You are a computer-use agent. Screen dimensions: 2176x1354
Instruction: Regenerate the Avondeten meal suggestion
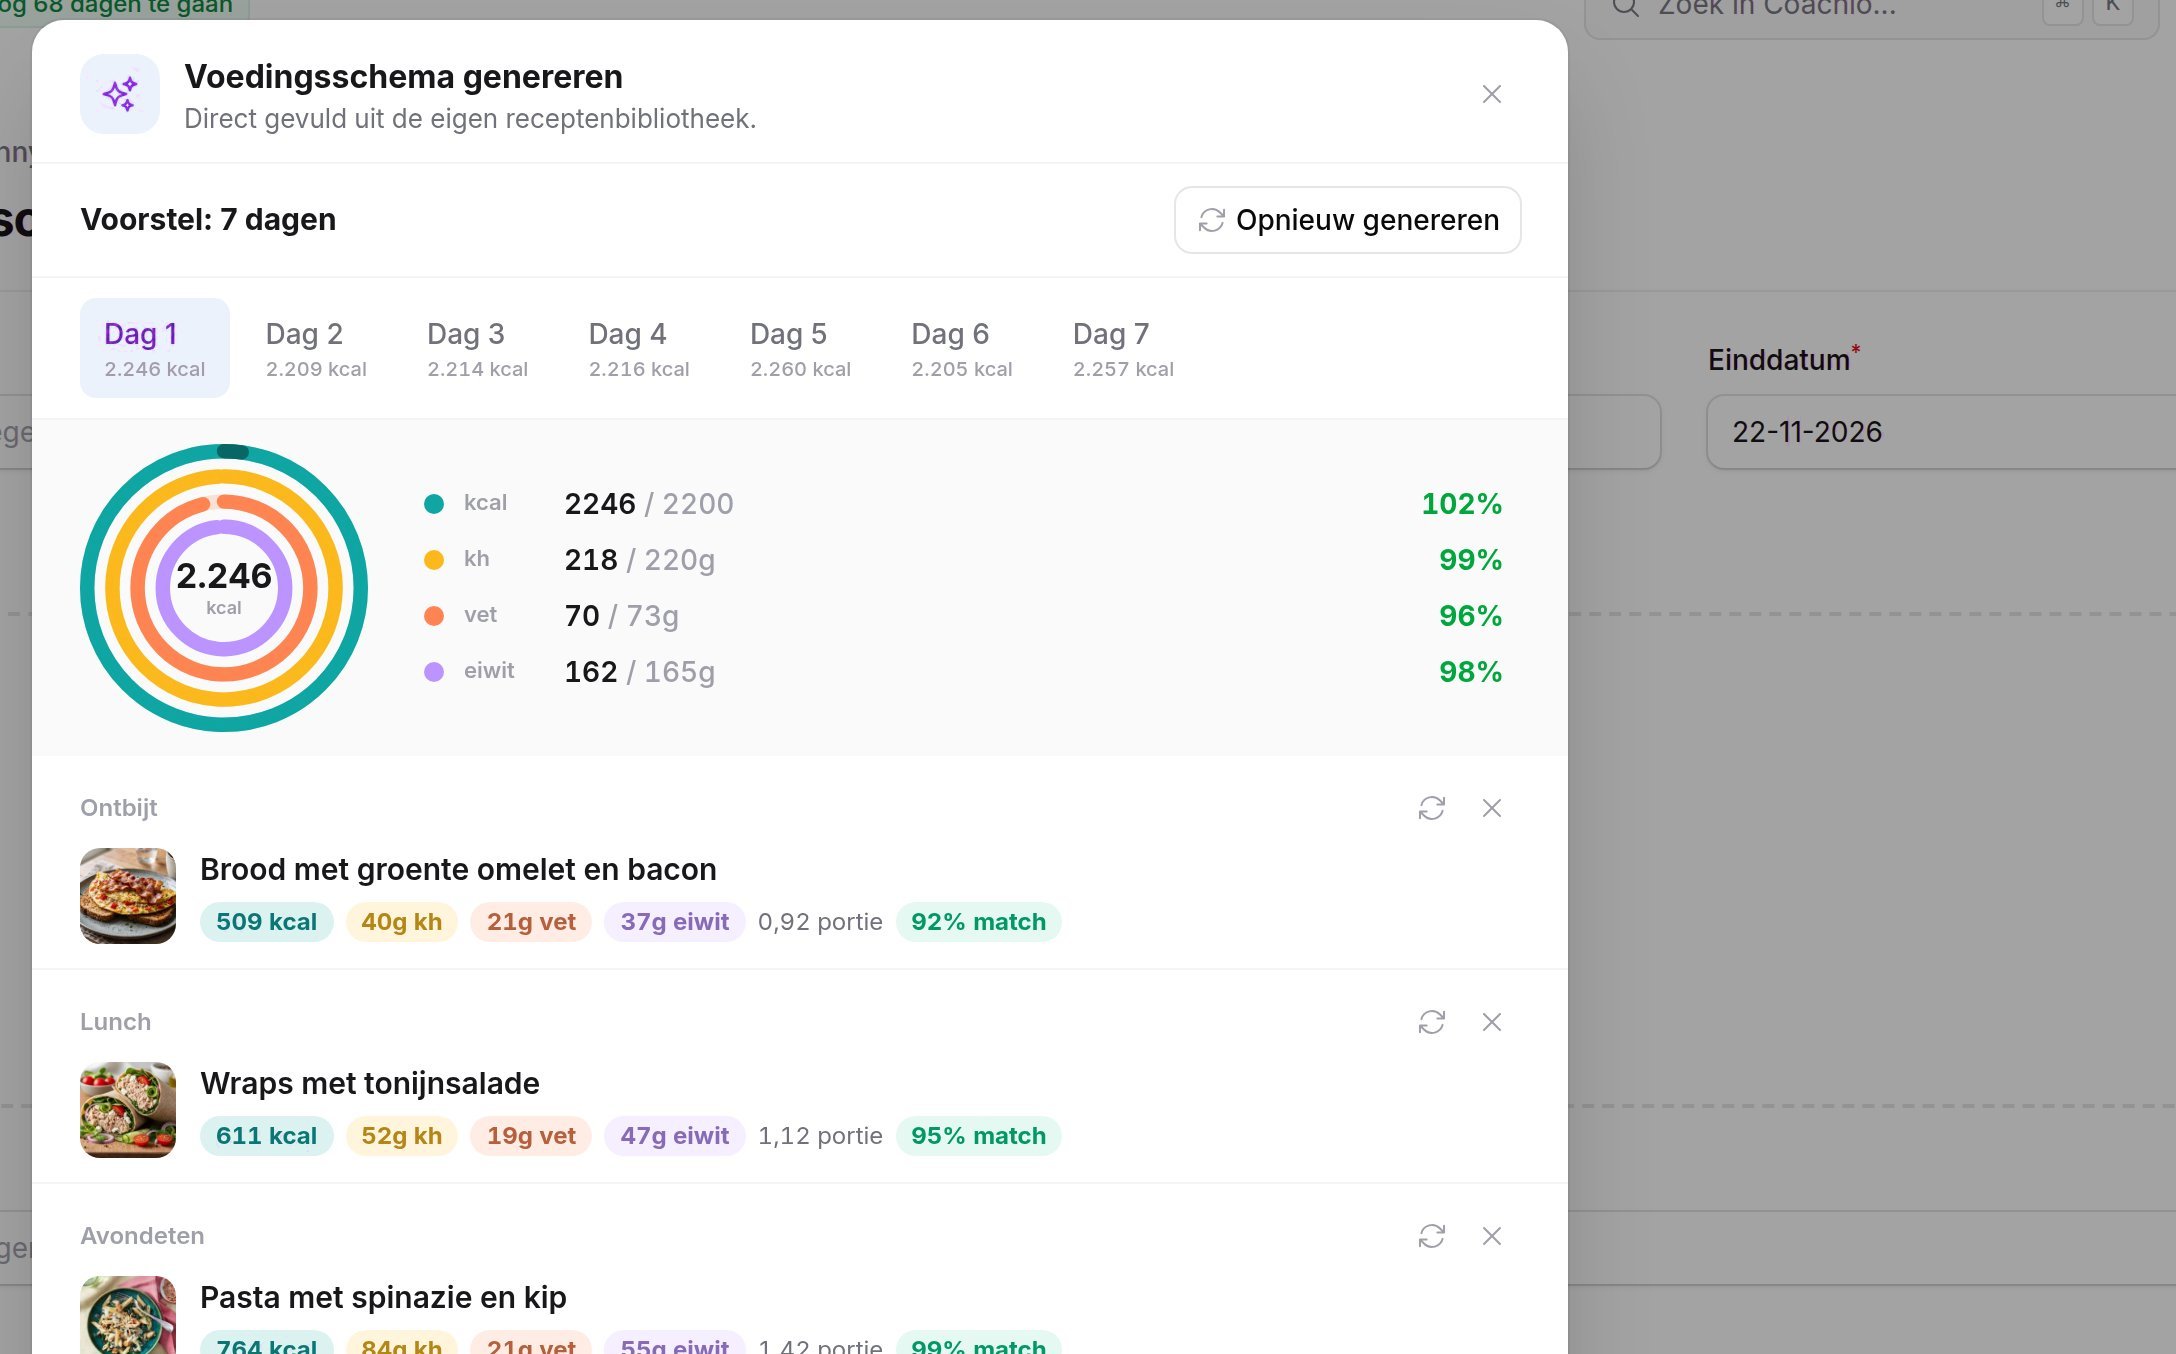point(1431,1236)
